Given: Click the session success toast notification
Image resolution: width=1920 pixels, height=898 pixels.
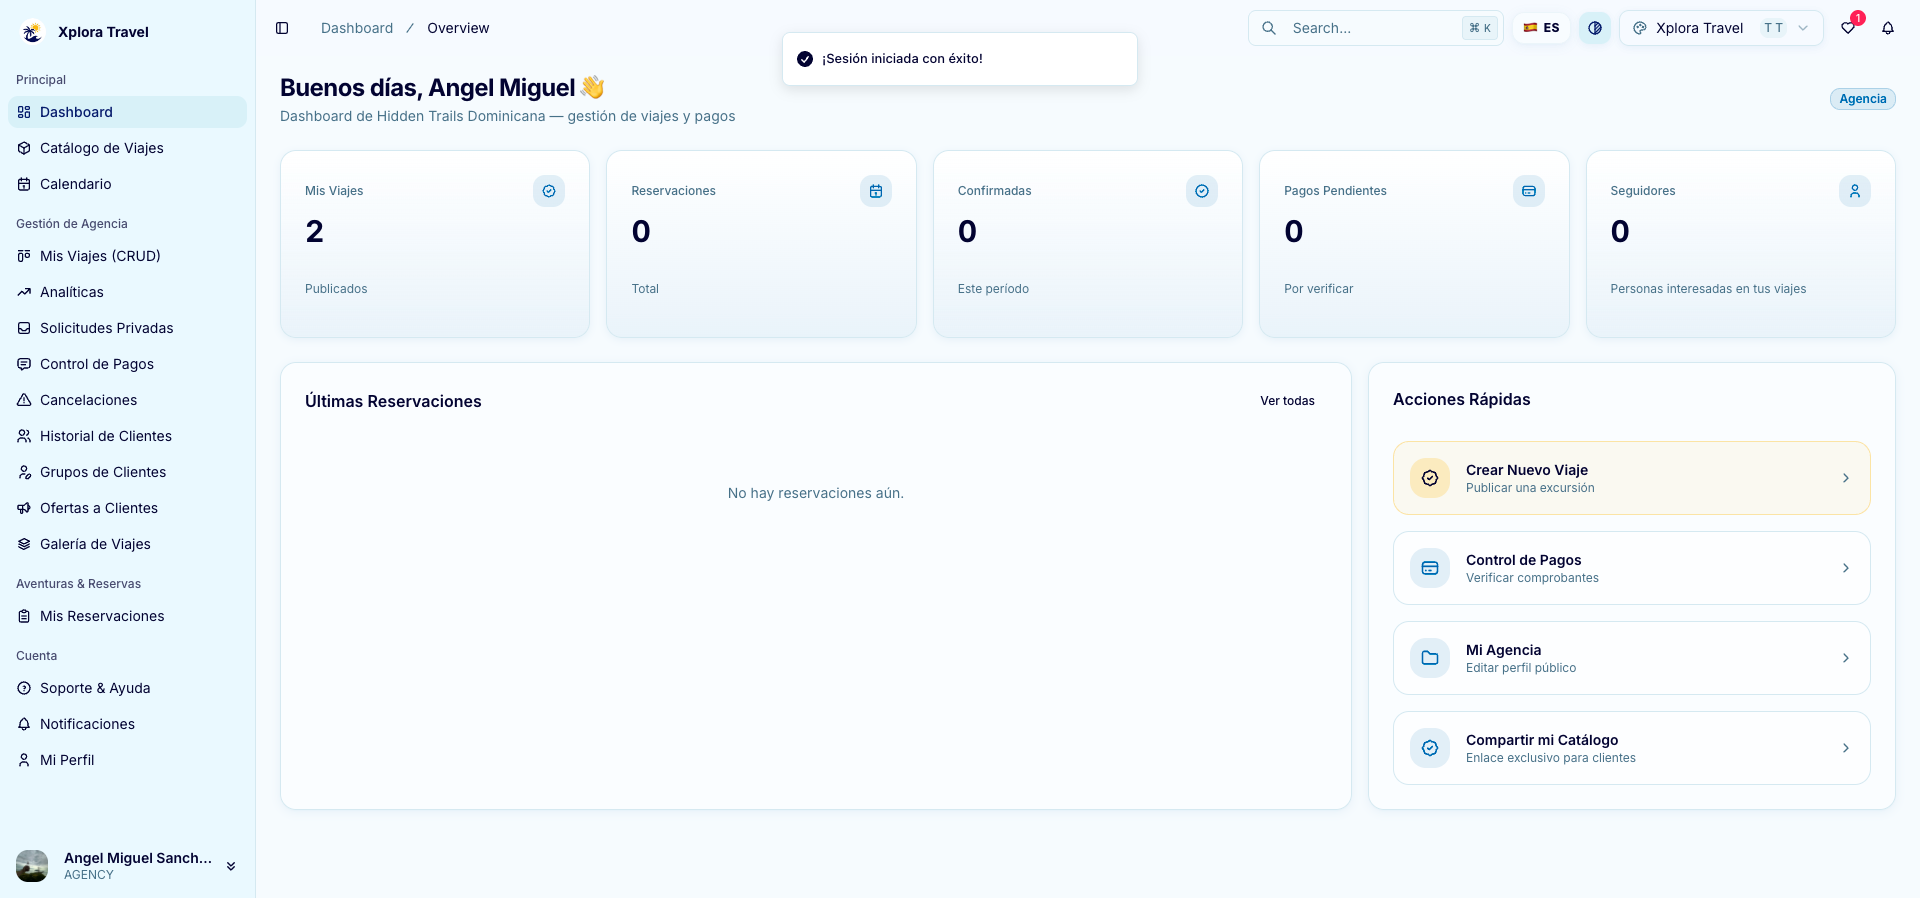Looking at the screenshot, I should point(960,59).
